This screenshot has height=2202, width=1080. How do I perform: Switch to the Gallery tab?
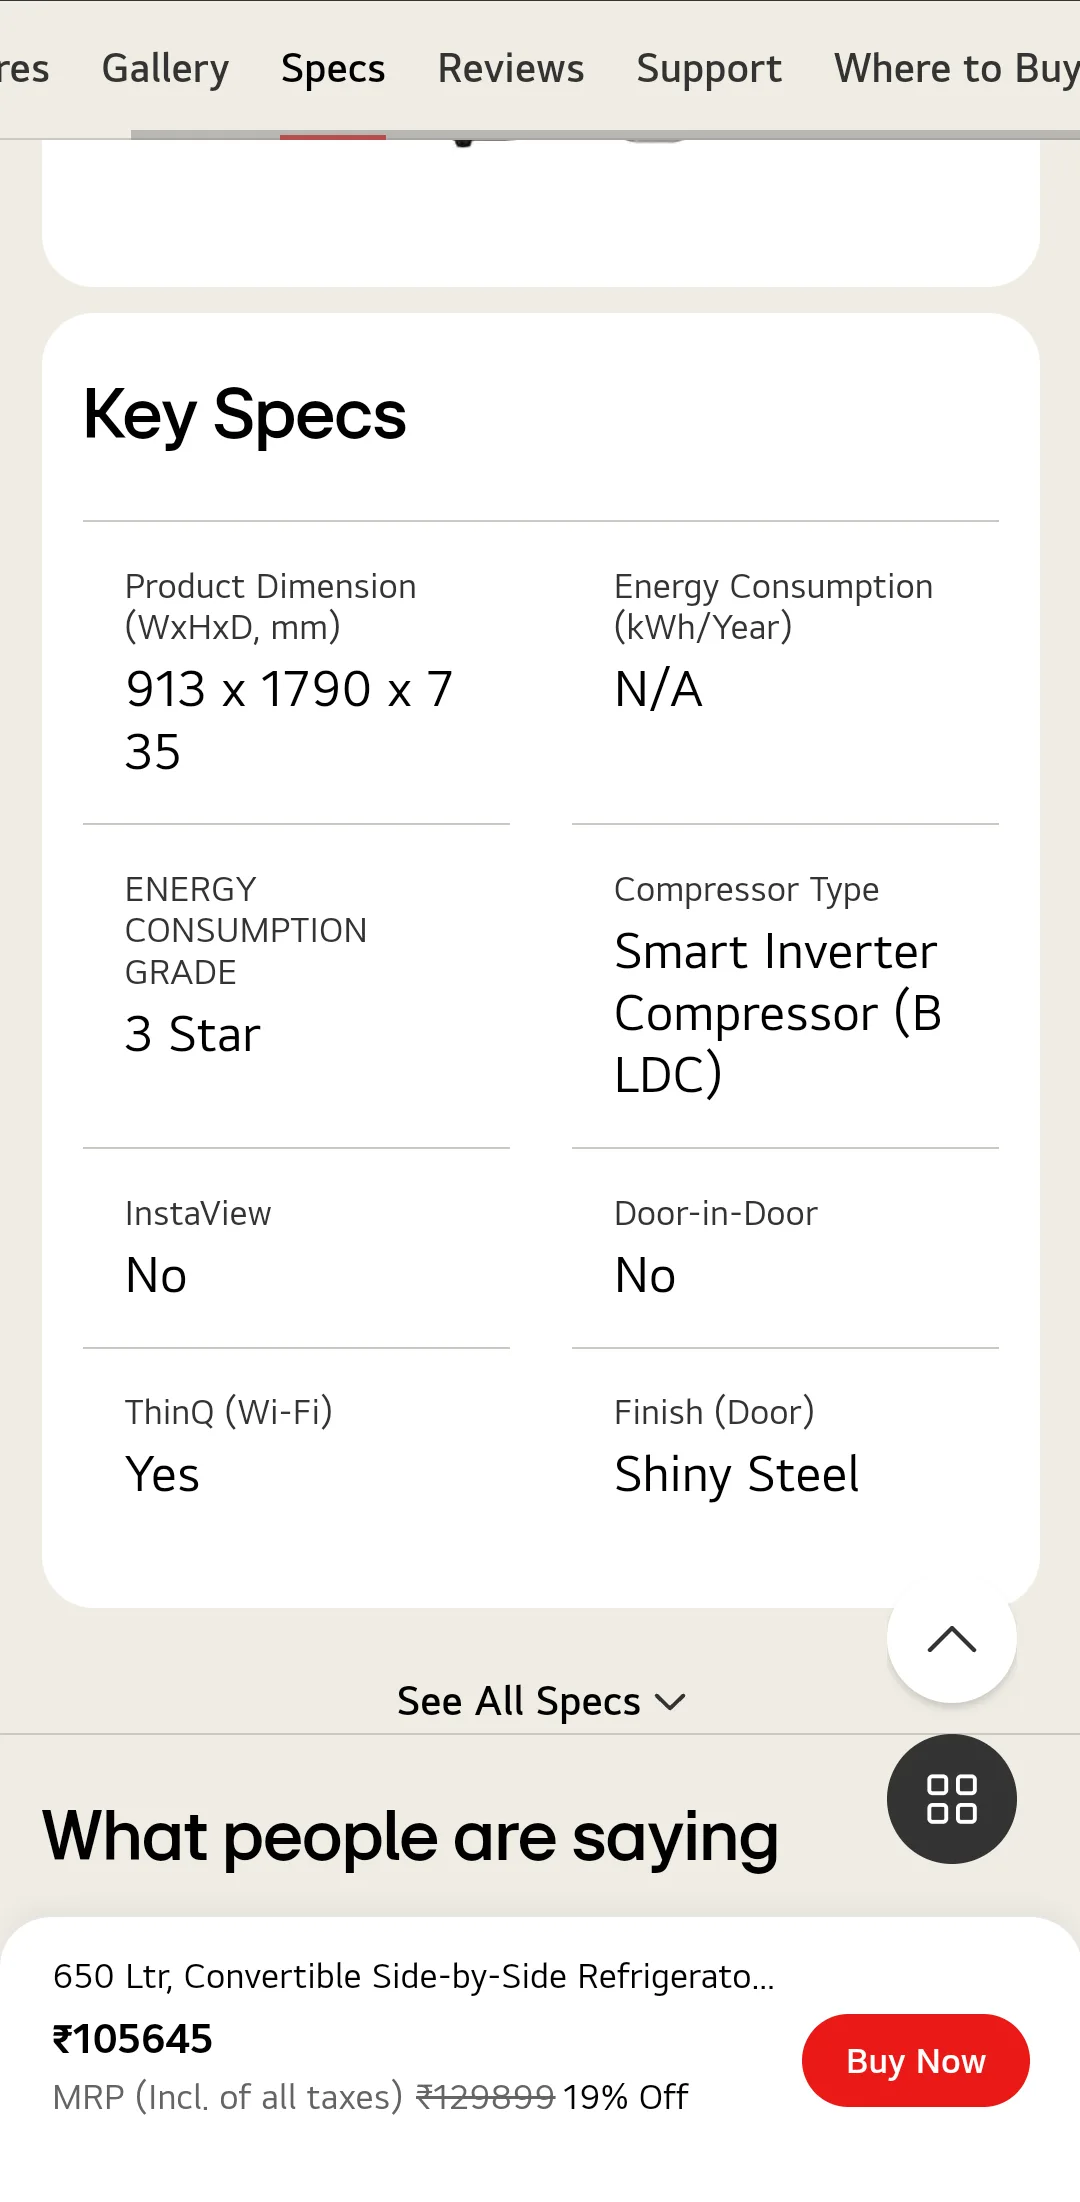[x=165, y=69]
